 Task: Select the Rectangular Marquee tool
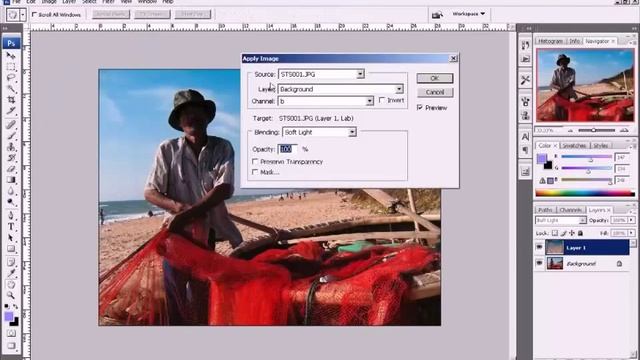11,67
